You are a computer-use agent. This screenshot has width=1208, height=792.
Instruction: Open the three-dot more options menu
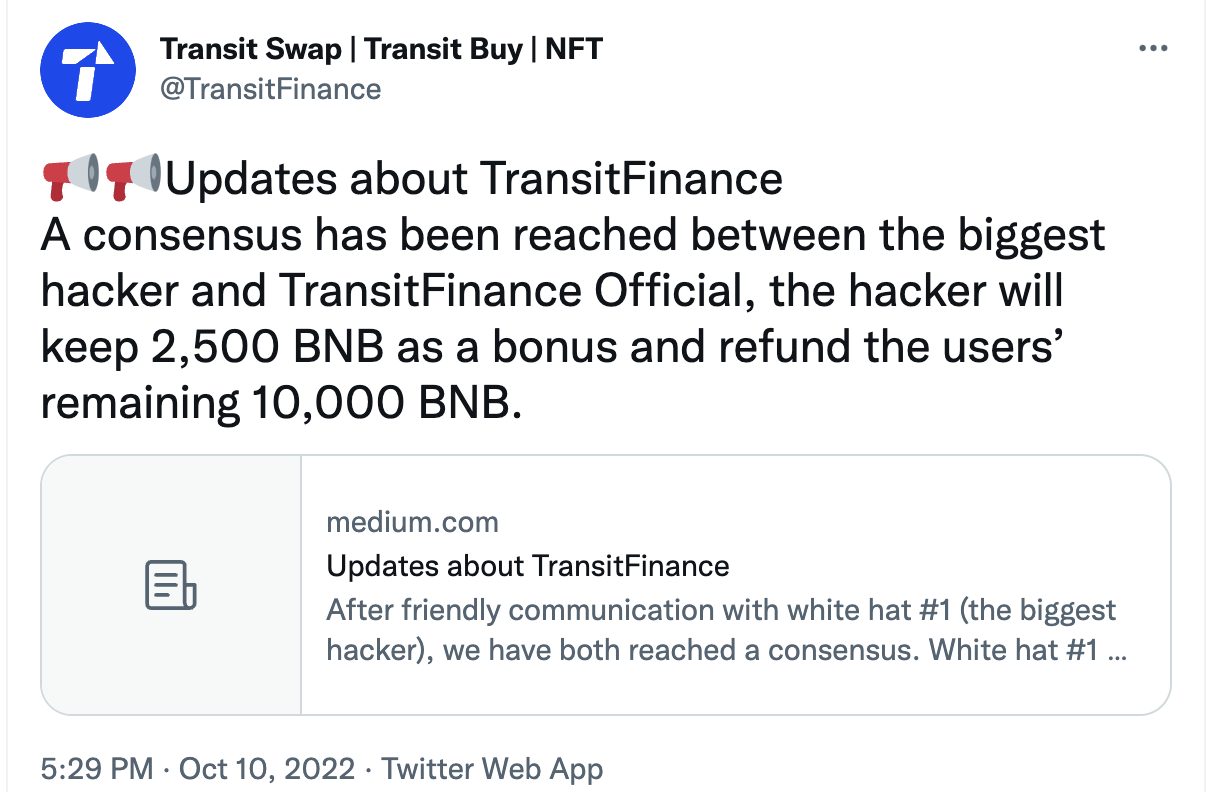[x=1153, y=49]
